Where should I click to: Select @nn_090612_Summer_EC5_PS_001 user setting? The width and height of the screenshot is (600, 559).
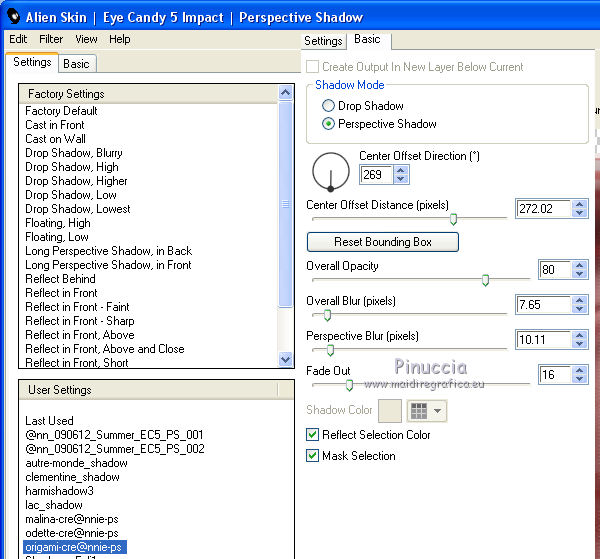tap(114, 435)
